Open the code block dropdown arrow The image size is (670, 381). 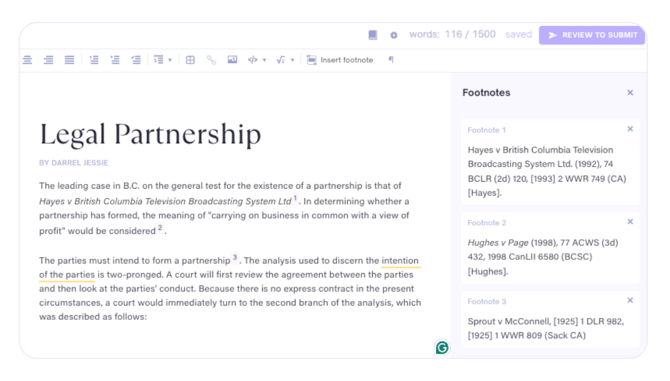tap(264, 60)
